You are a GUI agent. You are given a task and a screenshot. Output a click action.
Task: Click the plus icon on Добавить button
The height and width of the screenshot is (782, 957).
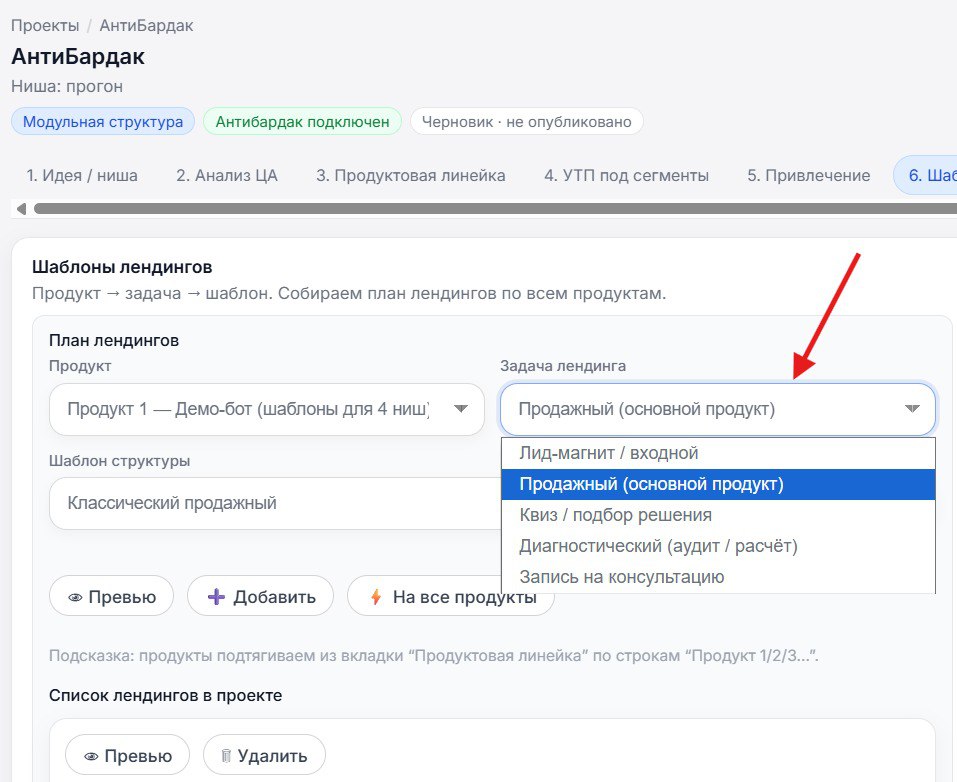pos(216,597)
